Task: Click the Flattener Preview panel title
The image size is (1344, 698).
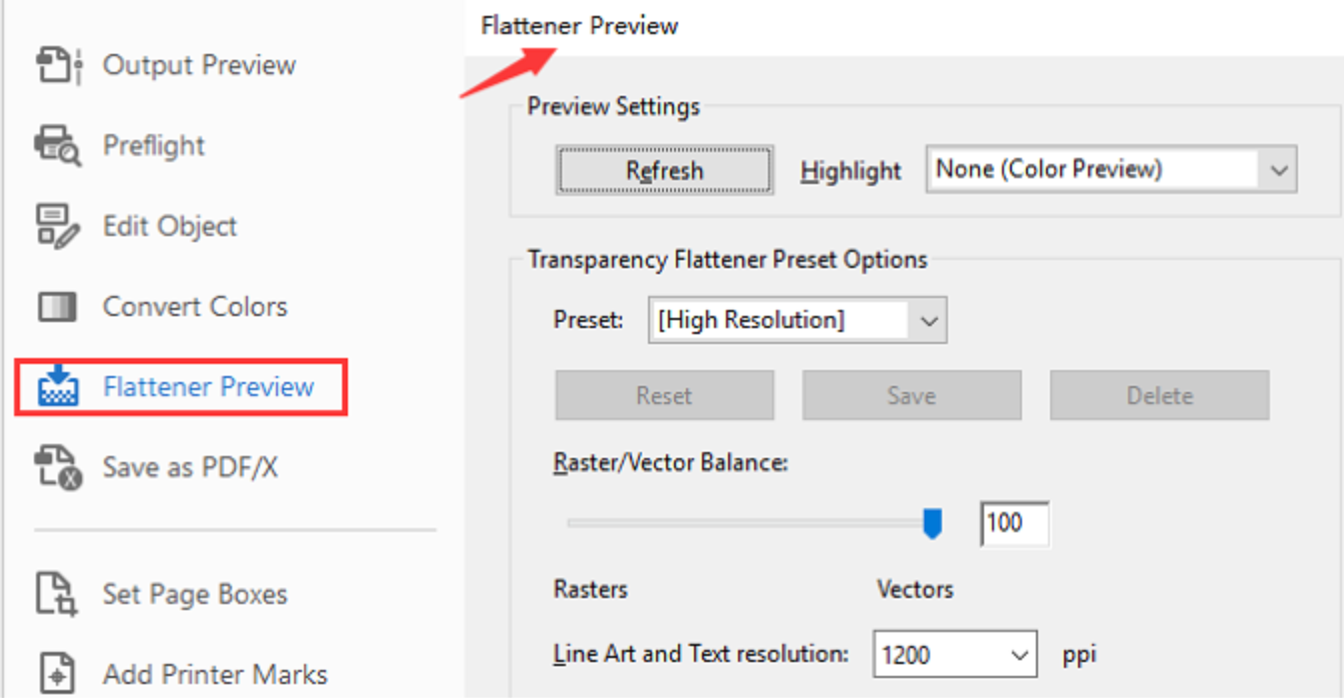Action: point(578,25)
